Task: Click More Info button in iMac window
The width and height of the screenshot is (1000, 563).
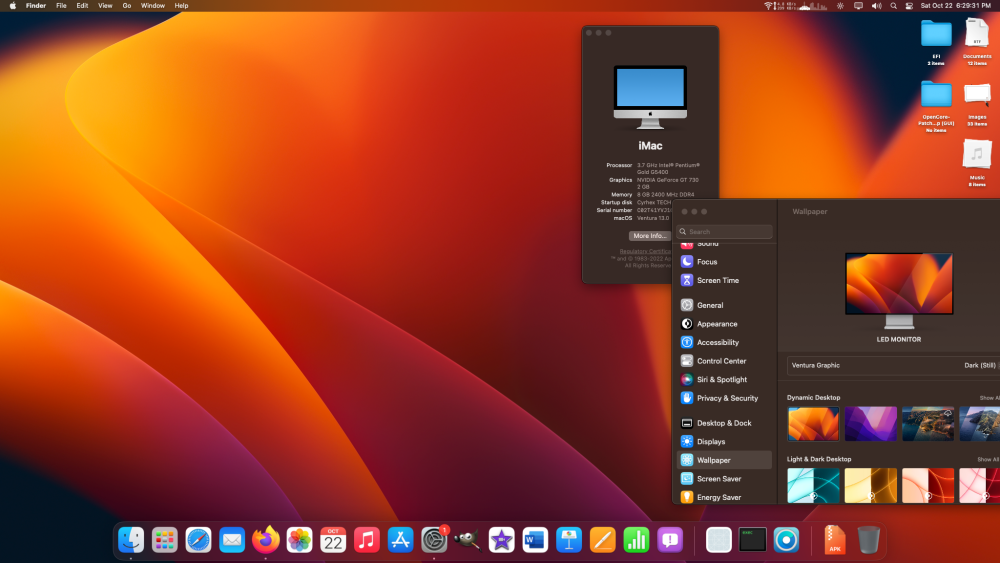Action: (x=649, y=235)
